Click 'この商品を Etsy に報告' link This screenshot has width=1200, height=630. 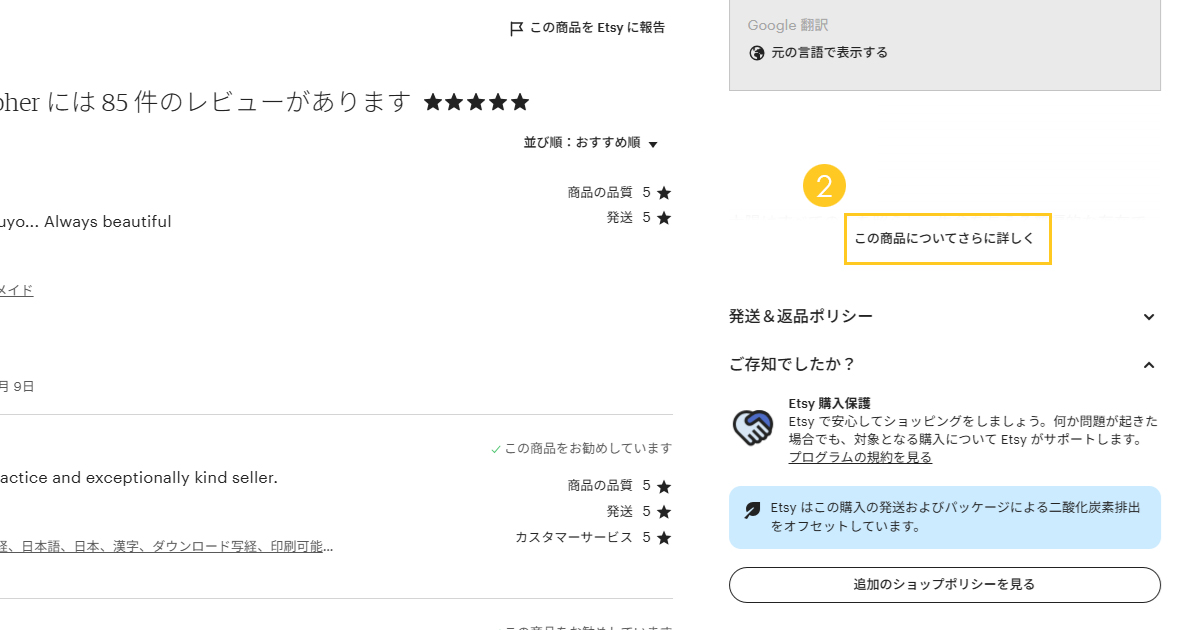[597, 28]
